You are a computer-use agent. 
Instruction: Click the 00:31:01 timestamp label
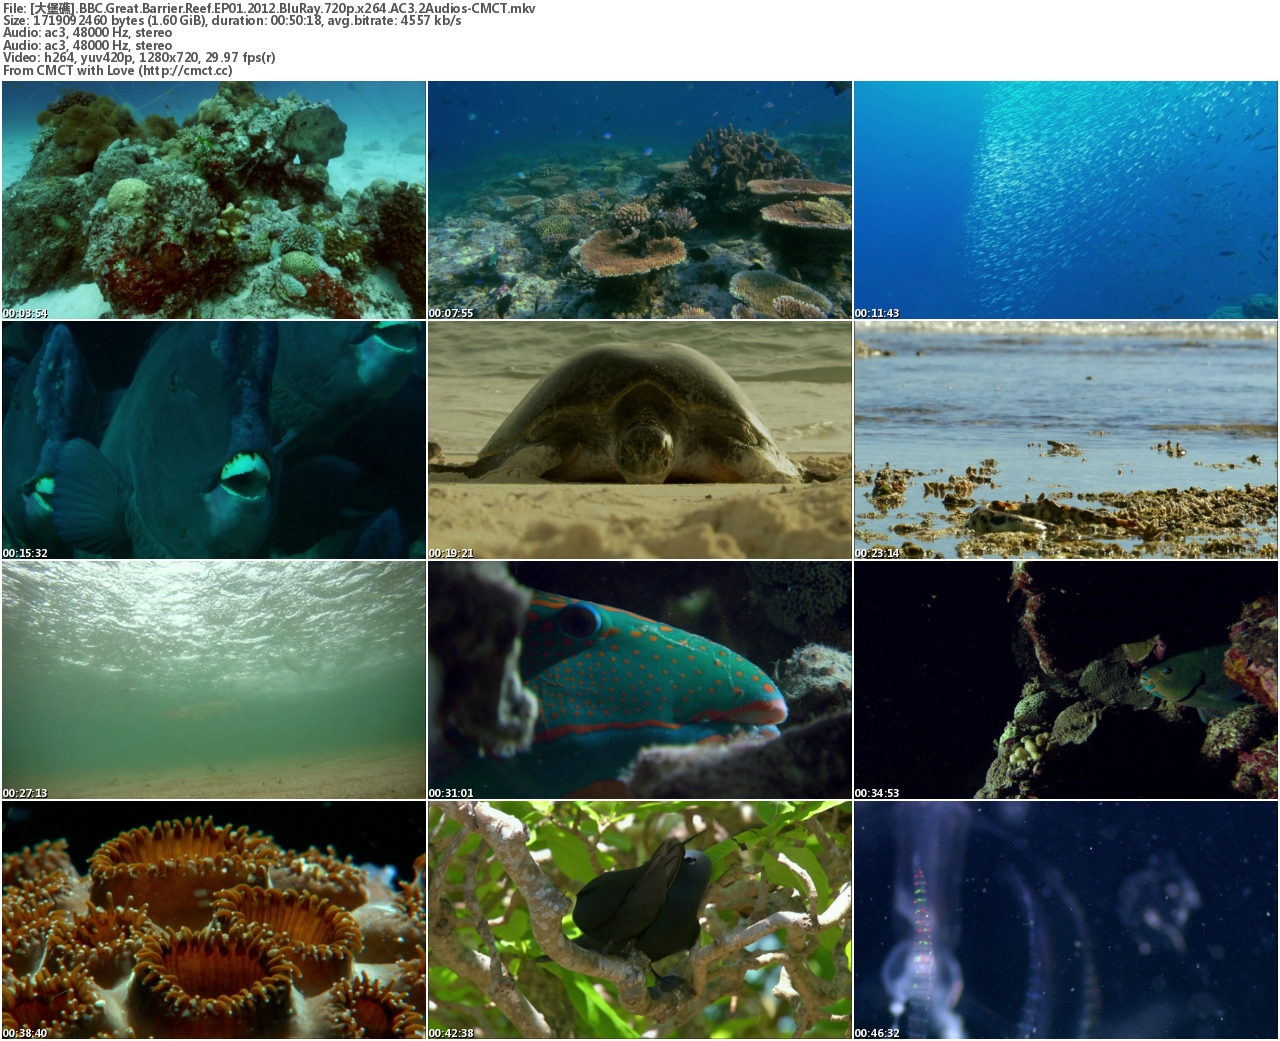tap(451, 793)
